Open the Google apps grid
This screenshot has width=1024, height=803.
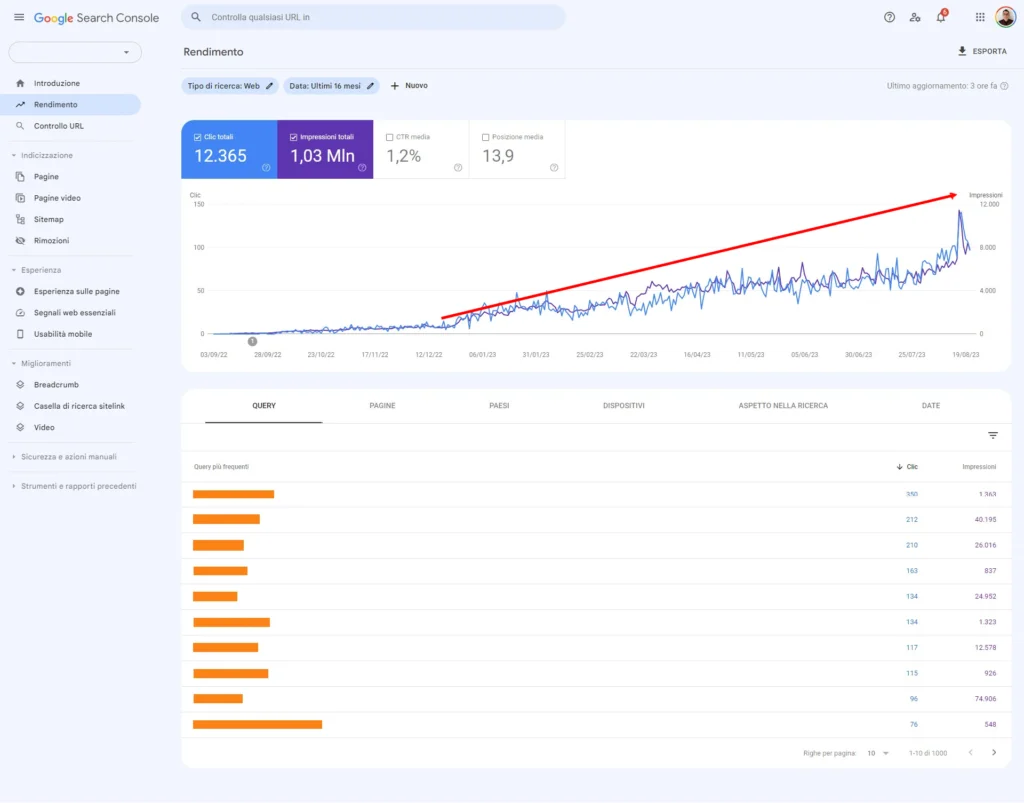click(978, 17)
